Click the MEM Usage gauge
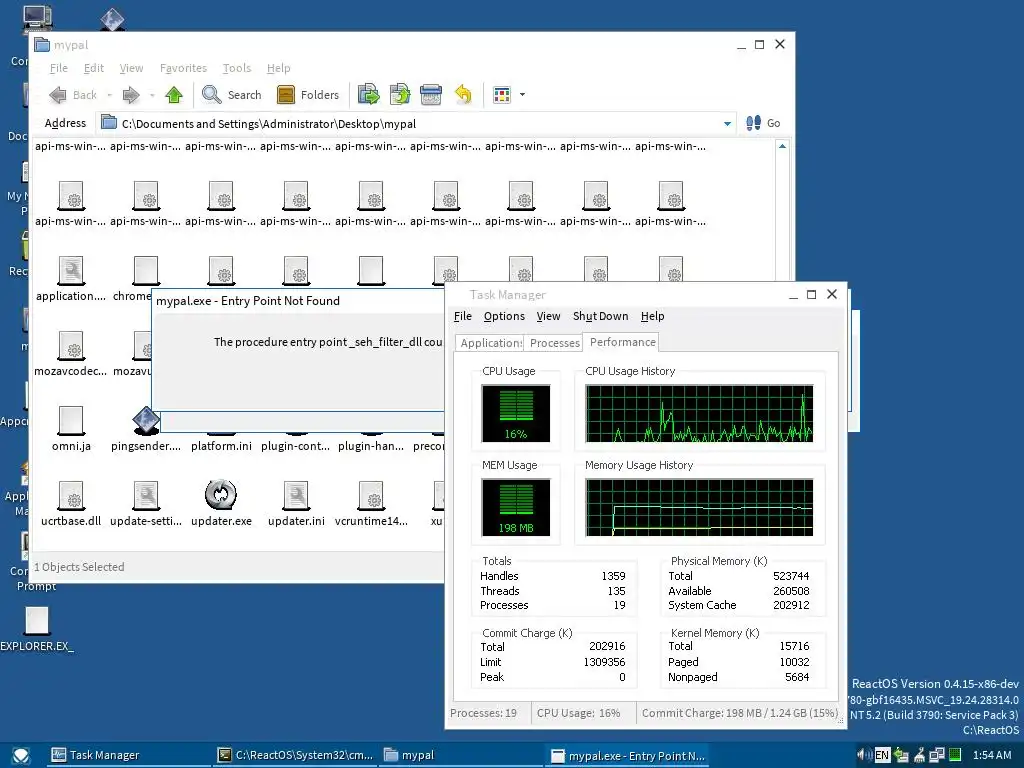Screen dimensions: 1024x768 click(x=516, y=507)
